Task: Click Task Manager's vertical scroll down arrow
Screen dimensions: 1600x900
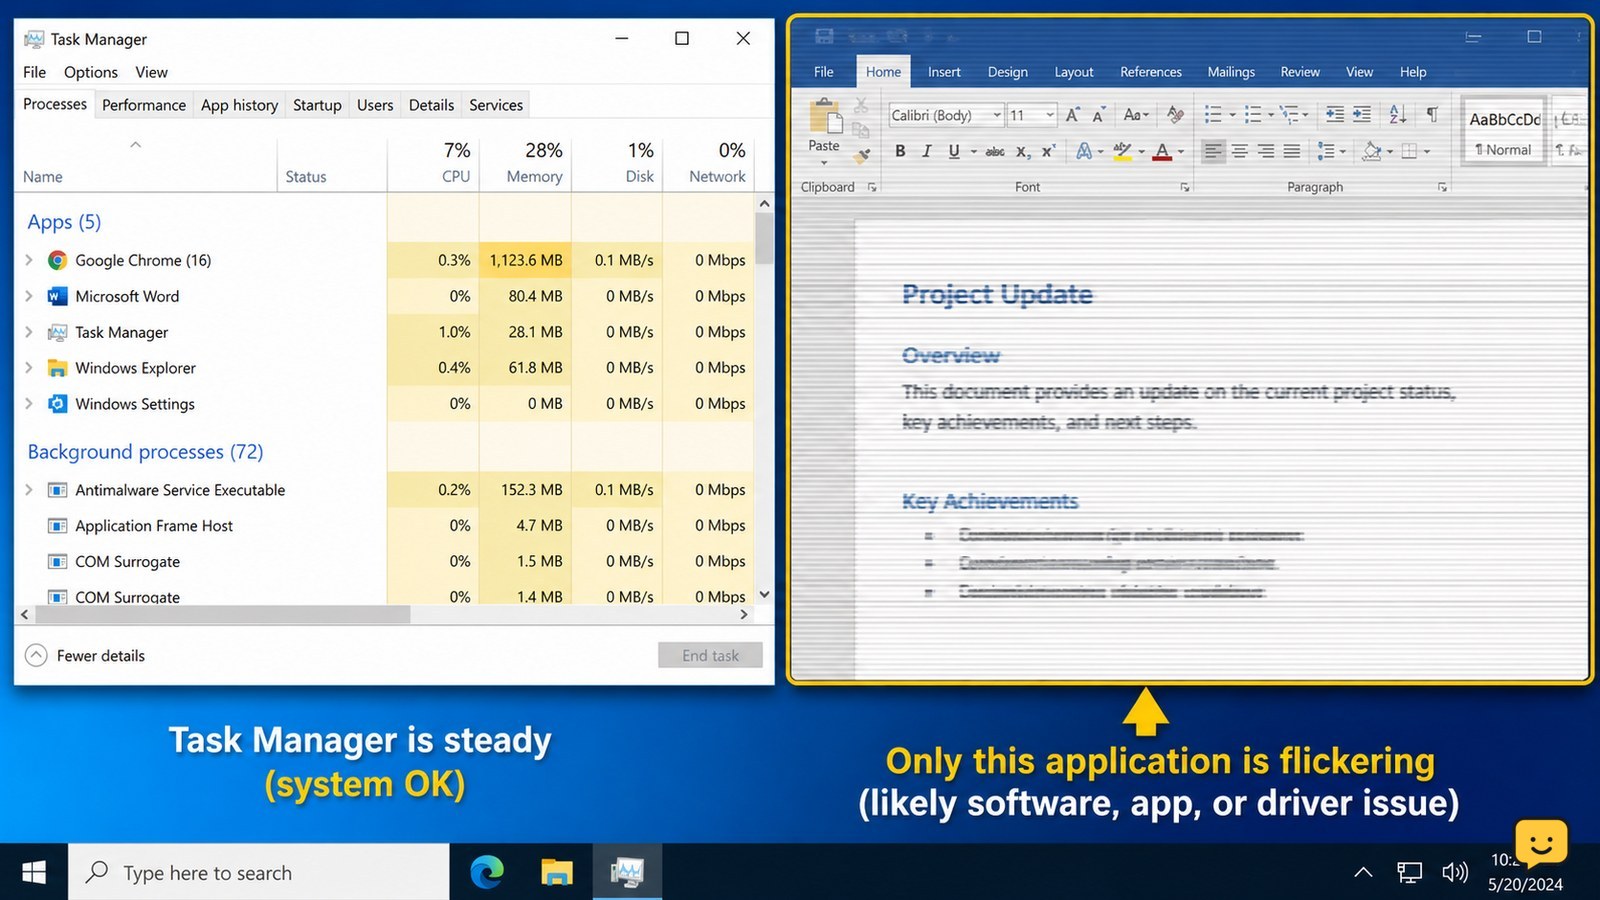Action: point(765,594)
